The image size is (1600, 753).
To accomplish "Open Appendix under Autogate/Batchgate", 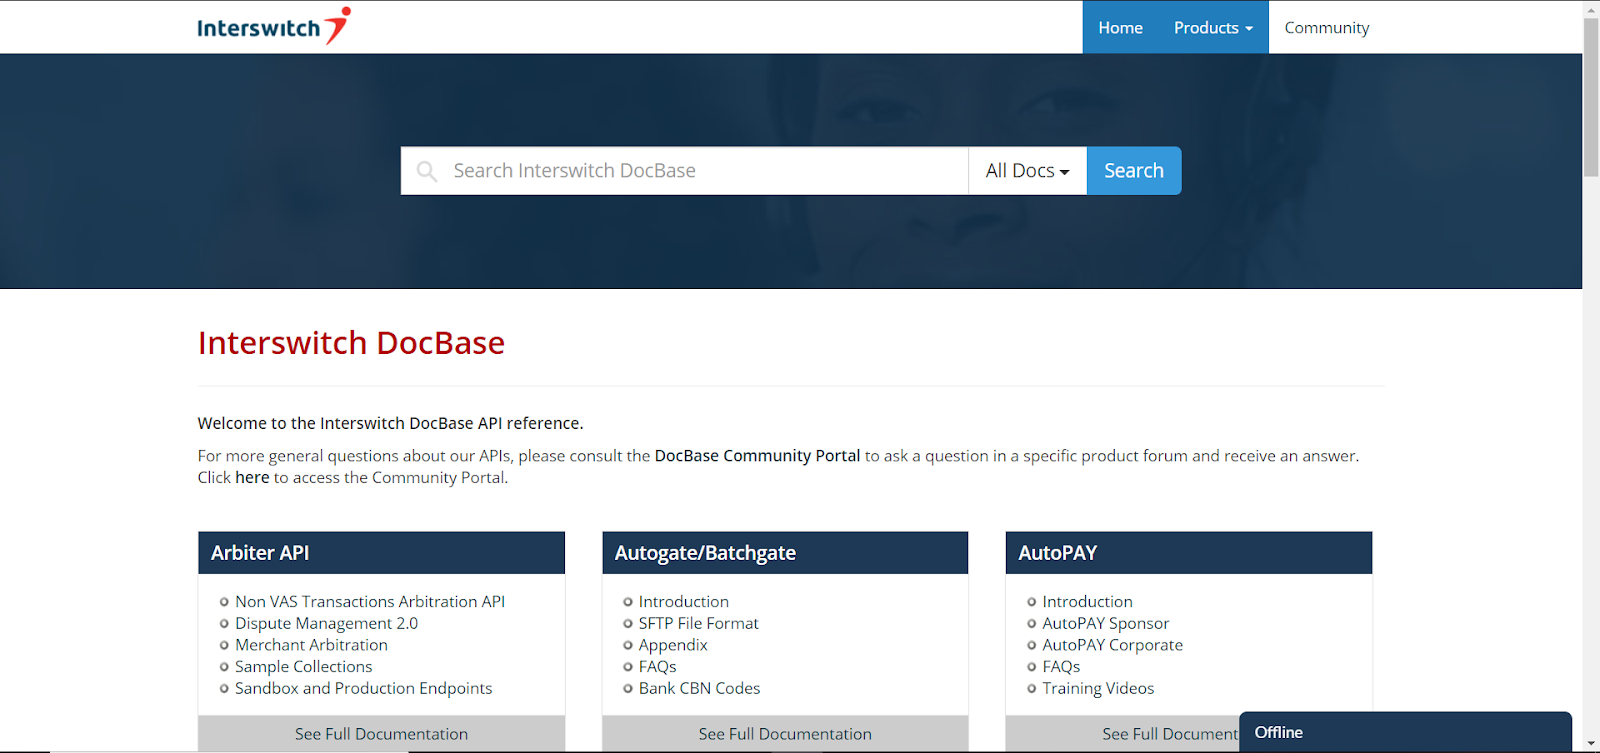I will tap(673, 646).
